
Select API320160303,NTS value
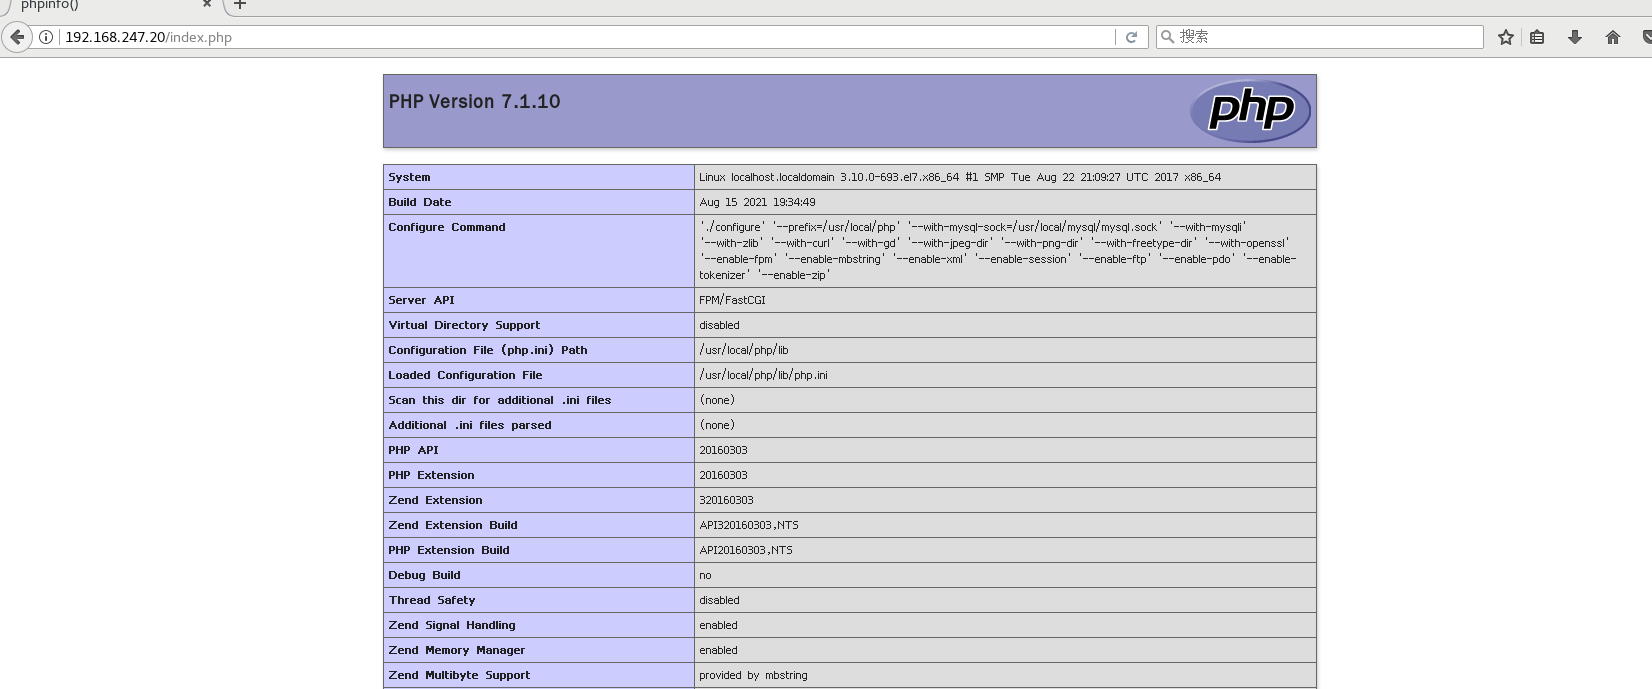tap(749, 525)
